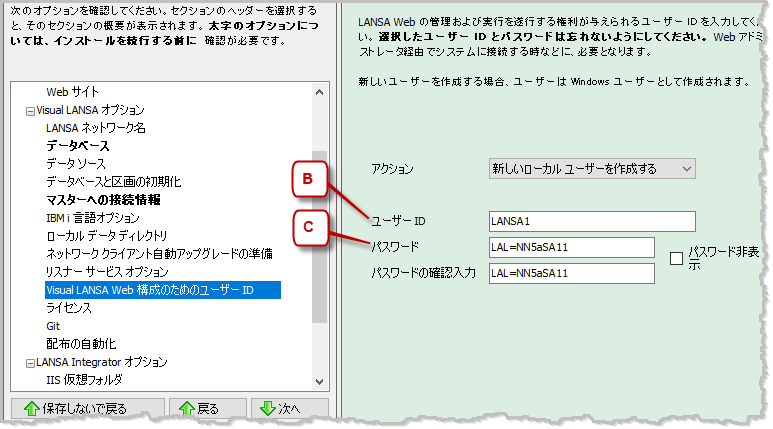Toggle the パスワード非表示 checkbox
Image resolution: width=773 pixels, height=429 pixels.
[x=676, y=258]
